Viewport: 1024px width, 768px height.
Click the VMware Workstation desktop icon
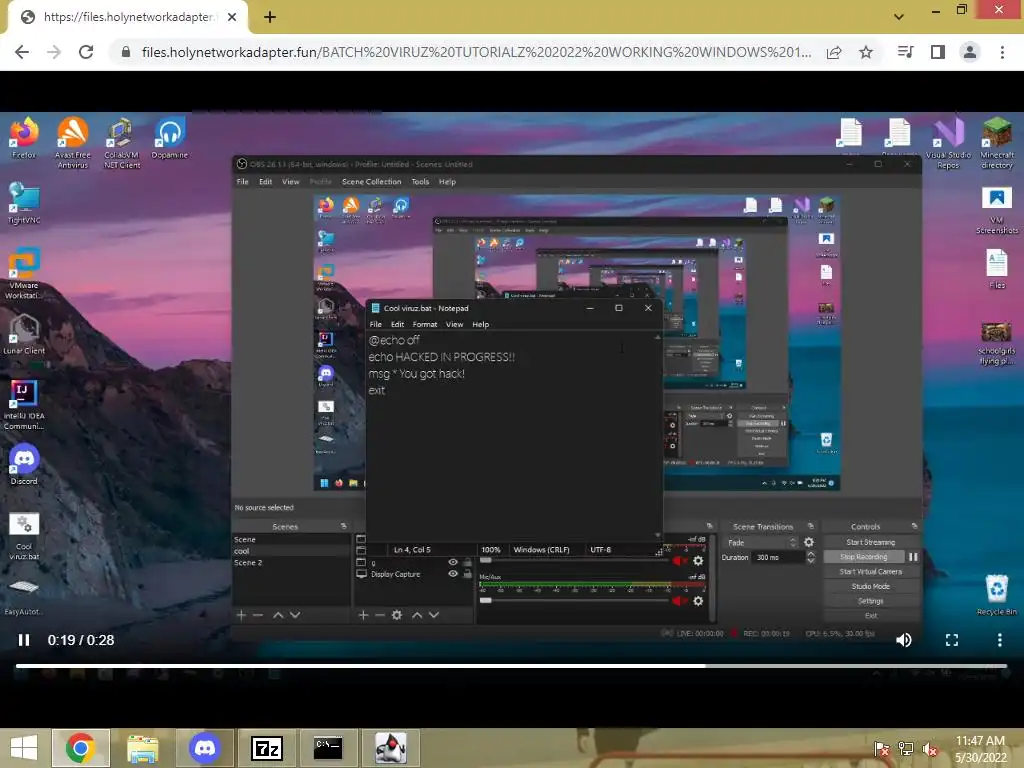click(24, 273)
